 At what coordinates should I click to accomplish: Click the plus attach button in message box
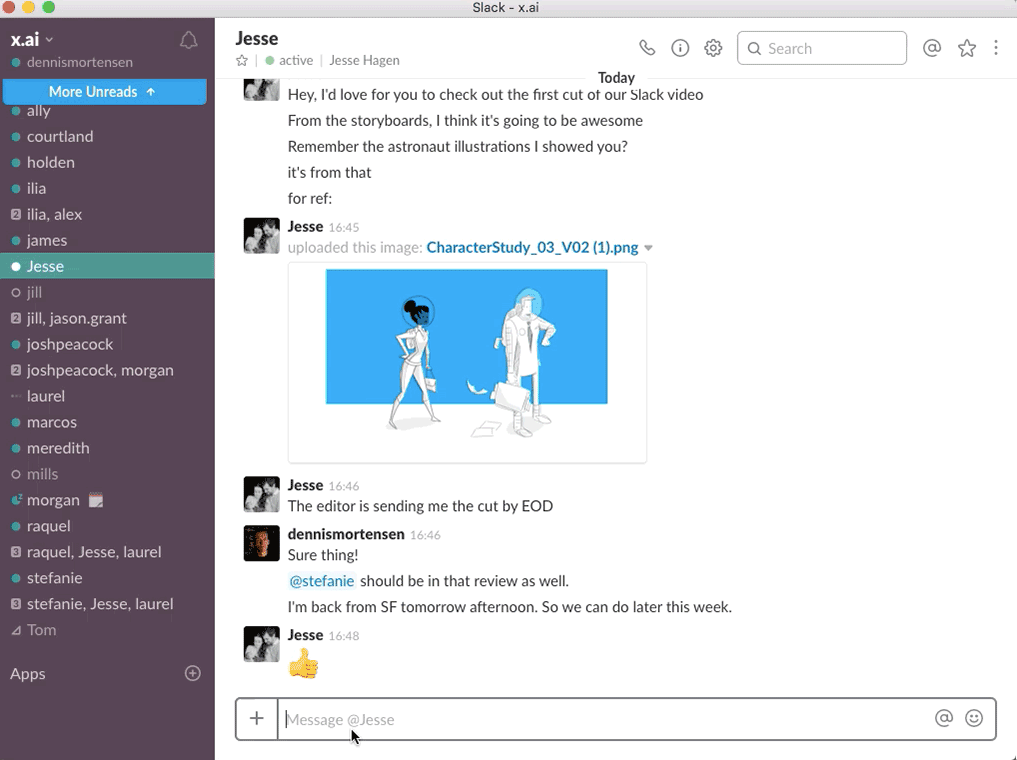[257, 718]
